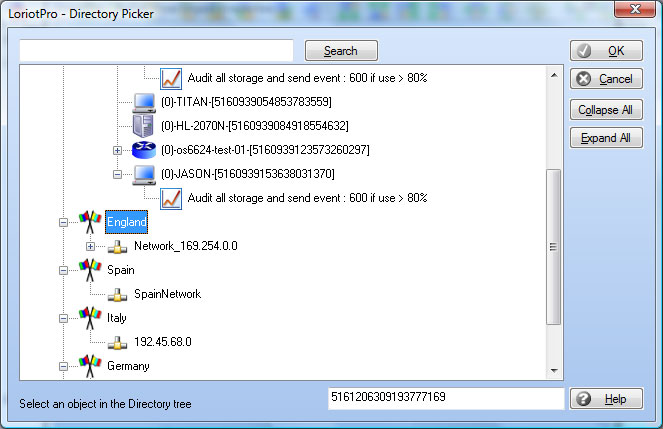Collapse the JASON host node

[118, 174]
